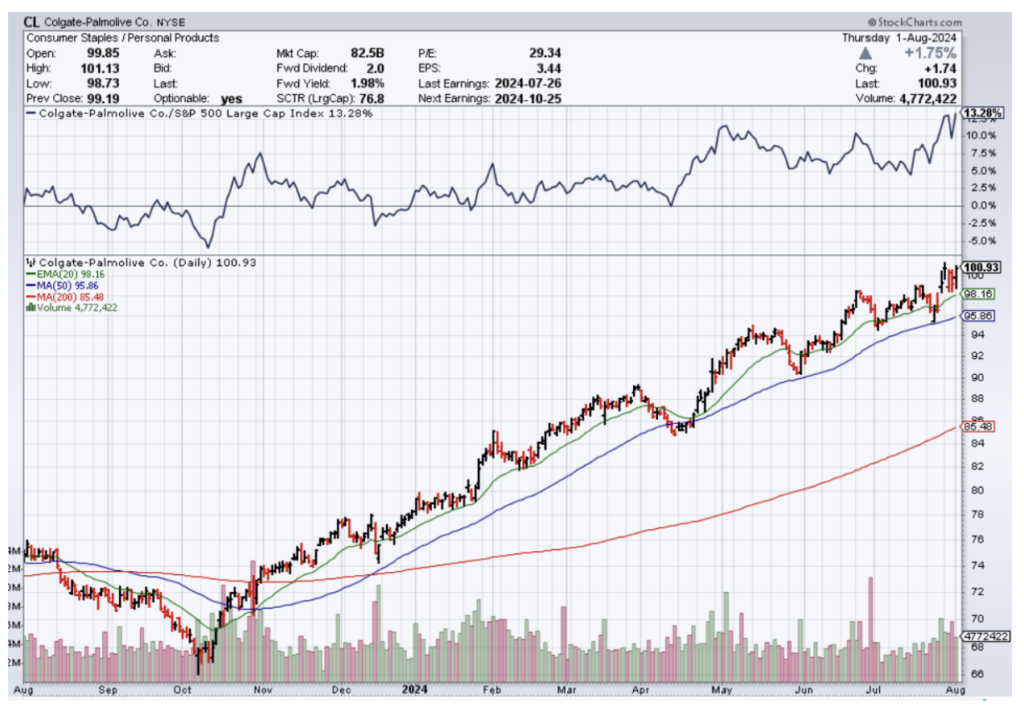Click the Volume 4,772,422 legend entry

(x=72, y=308)
